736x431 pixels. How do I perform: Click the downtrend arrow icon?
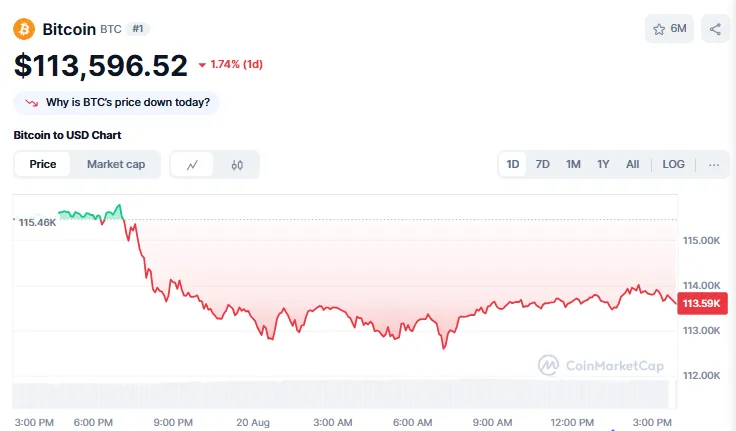[x=32, y=102]
